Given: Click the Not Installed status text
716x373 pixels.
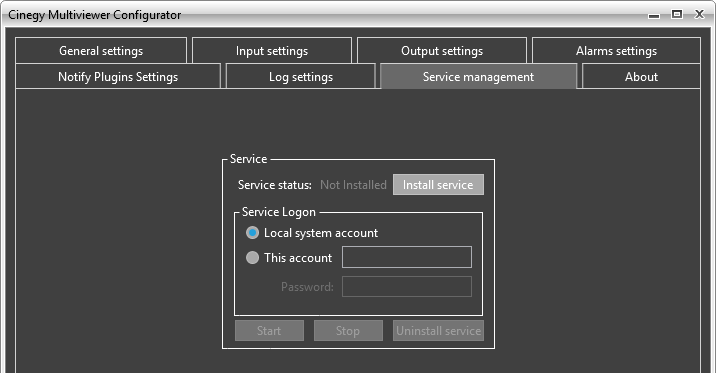Looking at the screenshot, I should 353,184.
